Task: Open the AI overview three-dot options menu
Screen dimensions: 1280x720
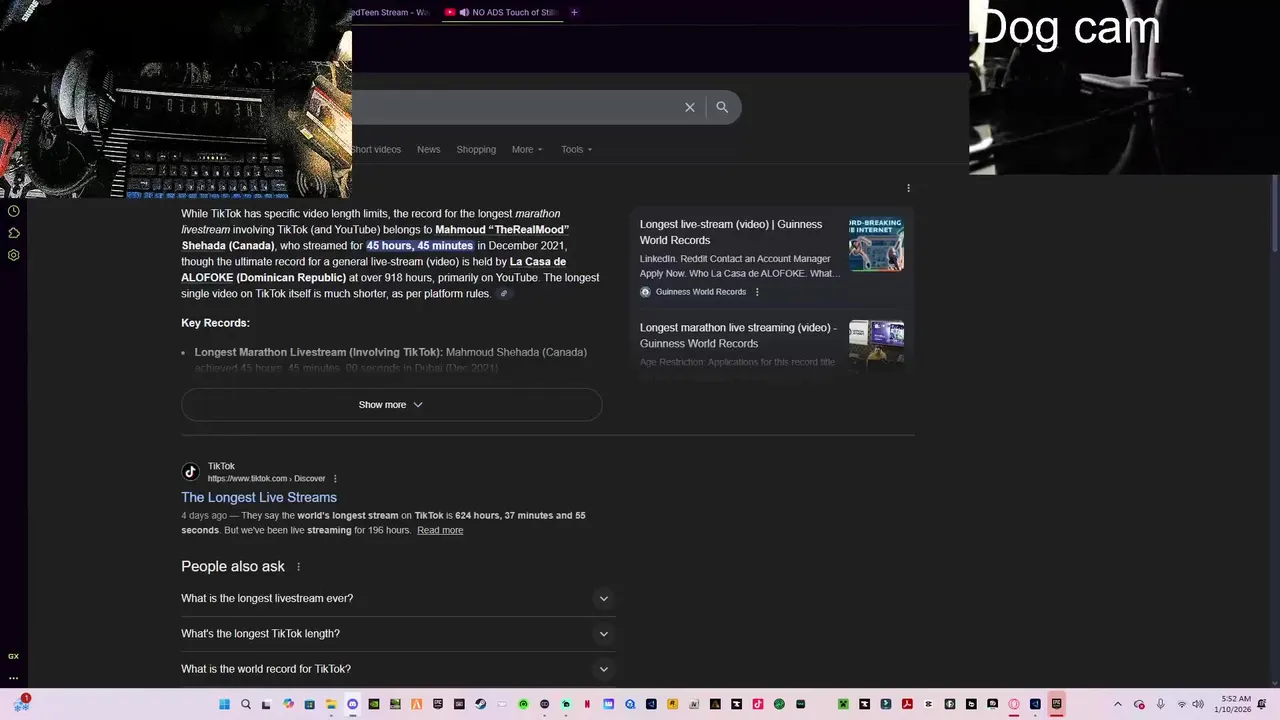Action: point(908,188)
